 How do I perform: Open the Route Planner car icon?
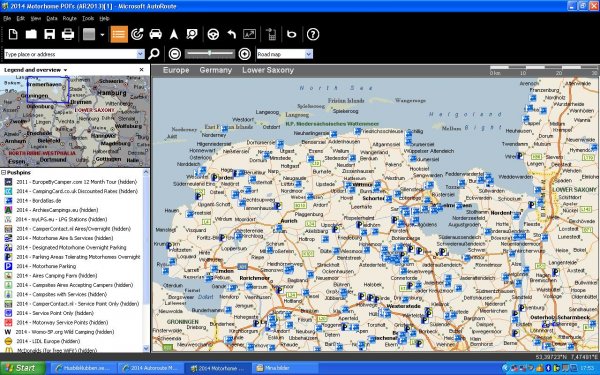tap(155, 34)
